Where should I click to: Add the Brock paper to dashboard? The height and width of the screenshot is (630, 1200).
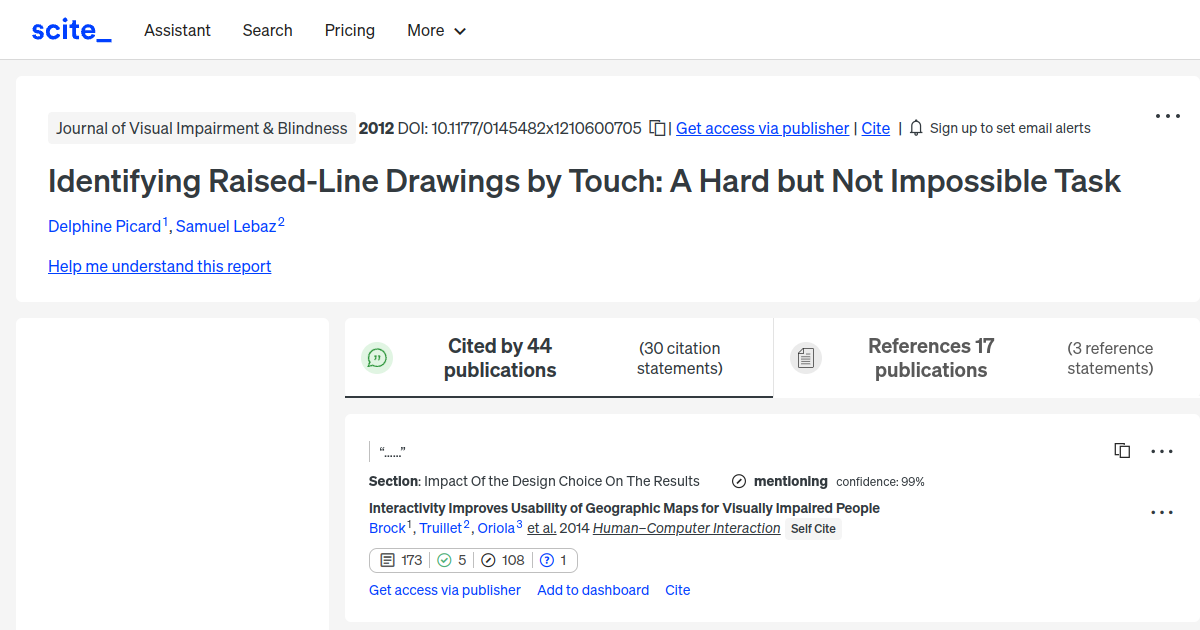[593, 590]
